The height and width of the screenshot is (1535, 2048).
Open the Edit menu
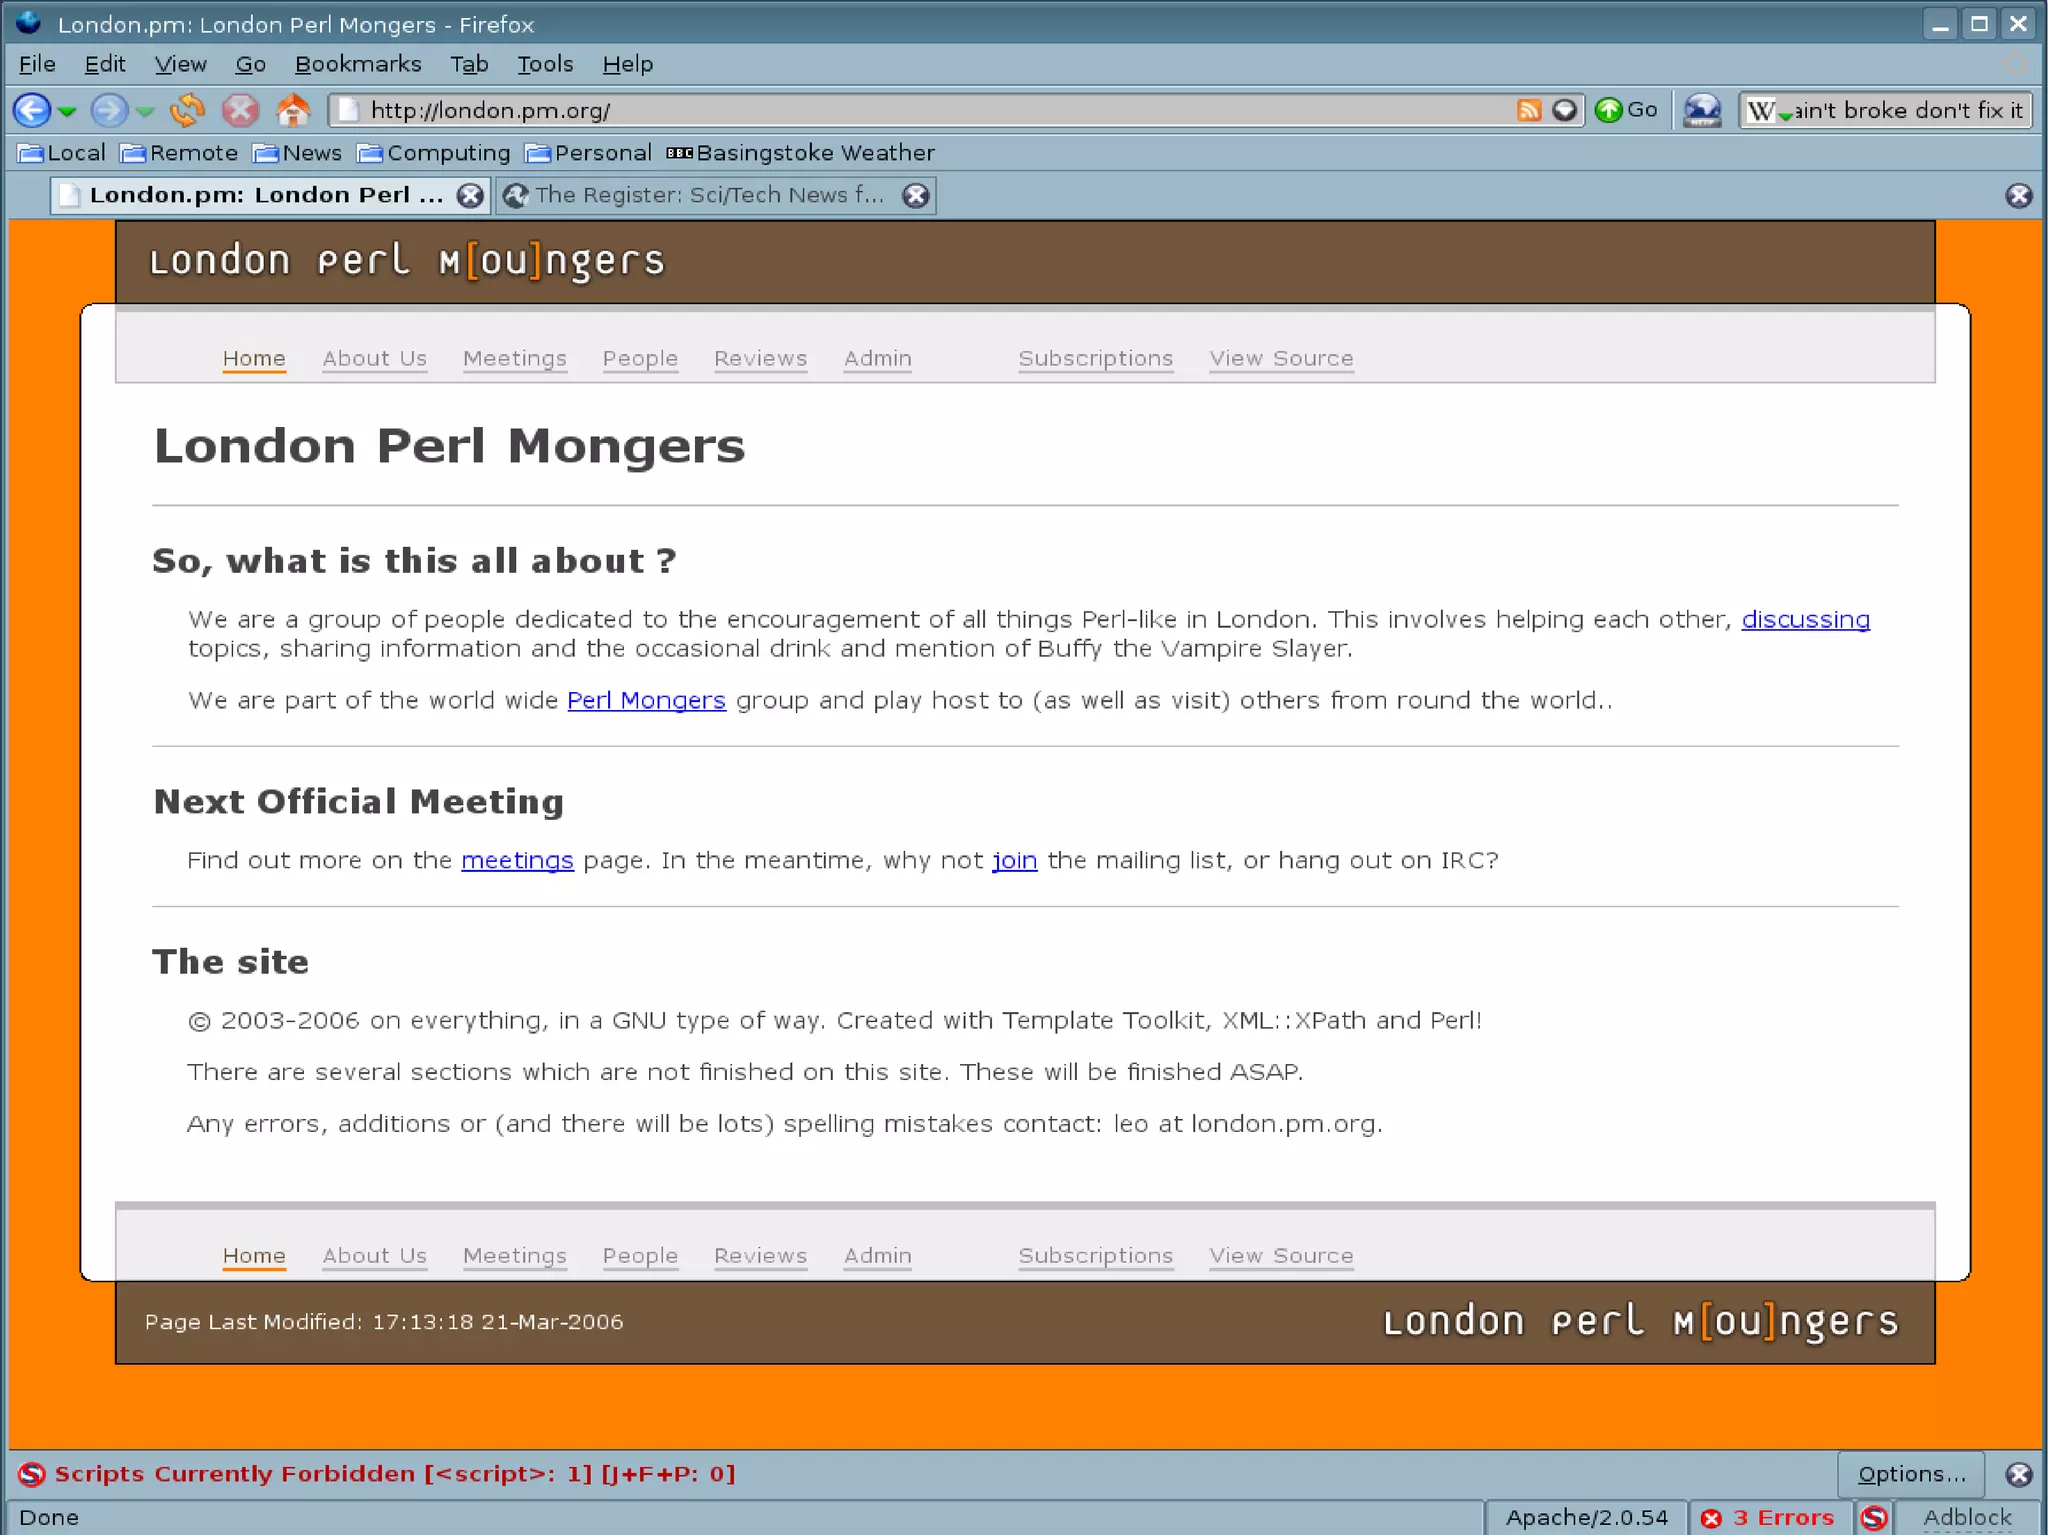coord(105,64)
